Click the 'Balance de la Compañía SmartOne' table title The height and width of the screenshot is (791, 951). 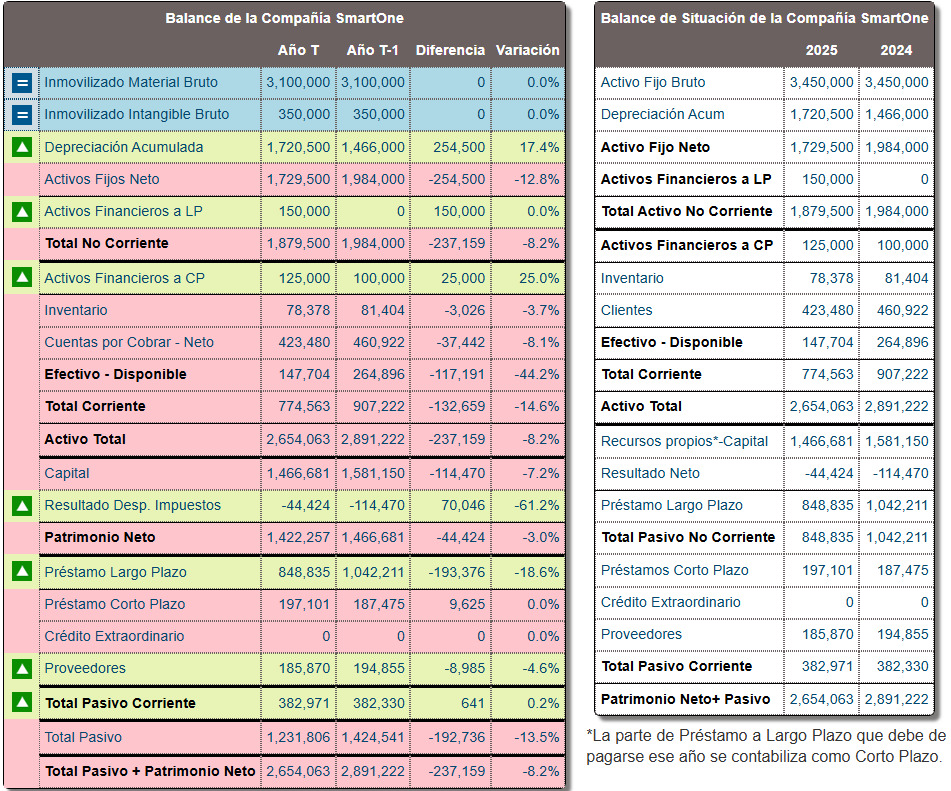coord(284,18)
